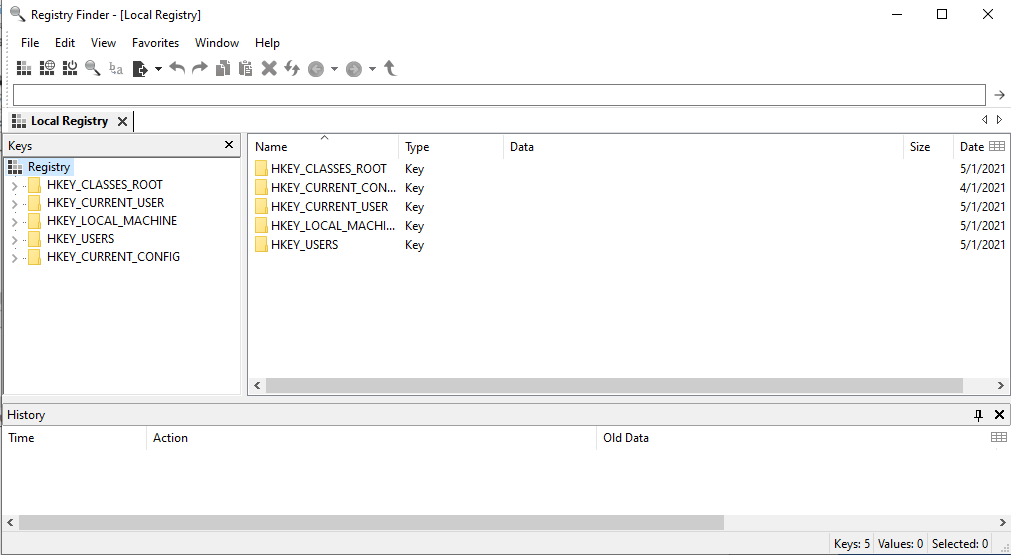Click inside the registry address bar field
This screenshot has height=555, width=1011.
point(498,95)
